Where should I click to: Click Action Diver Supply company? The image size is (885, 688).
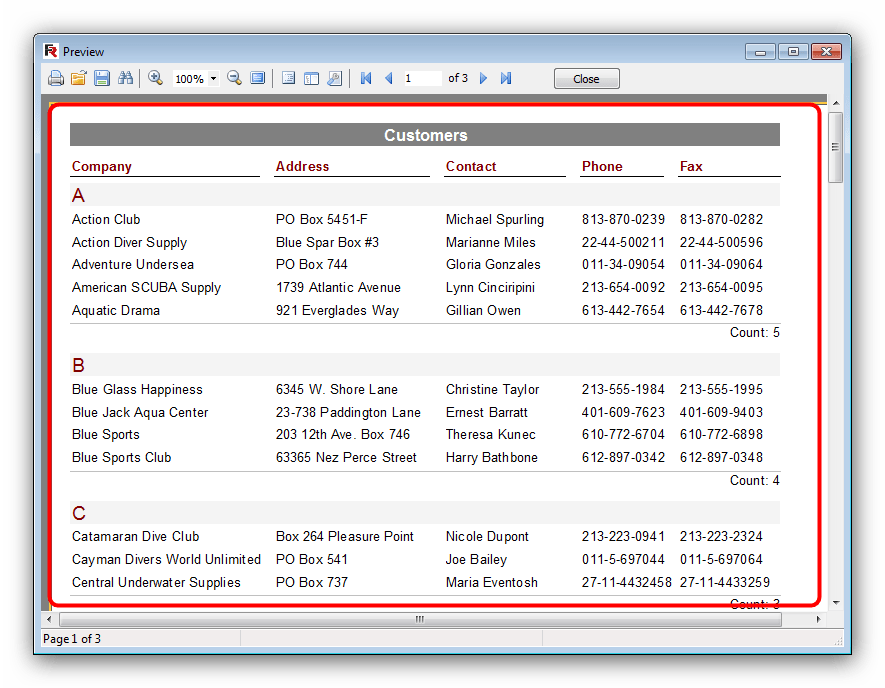[x=129, y=243]
